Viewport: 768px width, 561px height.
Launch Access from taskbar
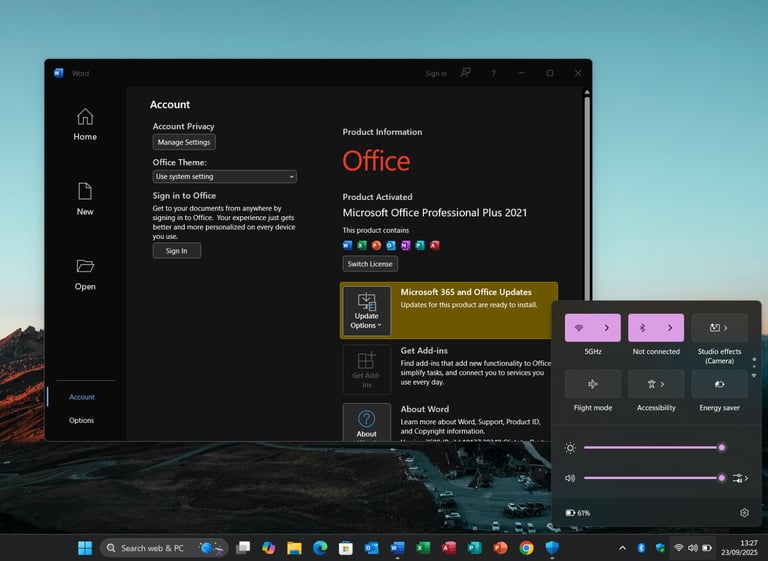pos(449,548)
